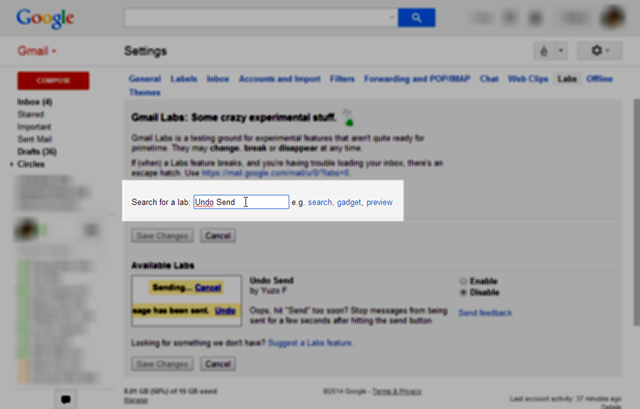Click the page vertical scrollbar
640x409 pixels.
pyautogui.click(x=636, y=212)
